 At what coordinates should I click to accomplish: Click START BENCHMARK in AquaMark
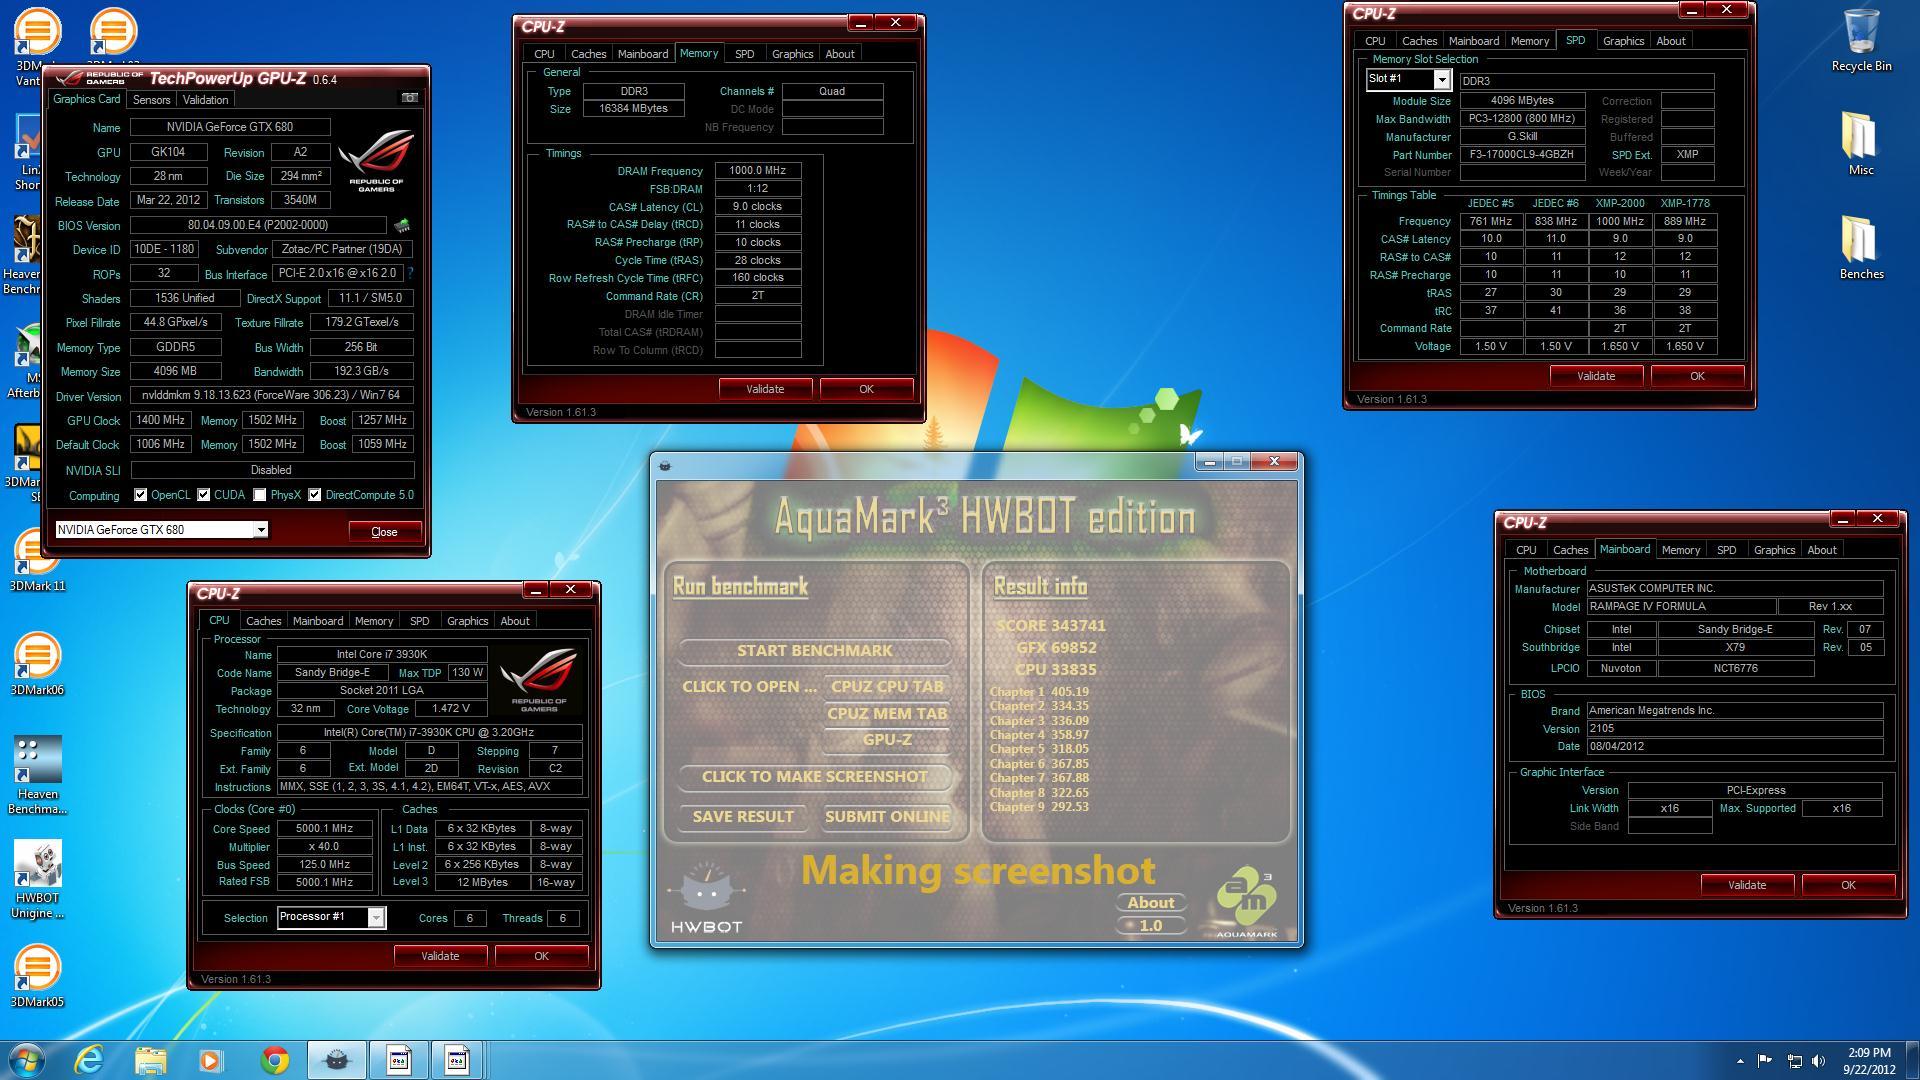[x=814, y=651]
